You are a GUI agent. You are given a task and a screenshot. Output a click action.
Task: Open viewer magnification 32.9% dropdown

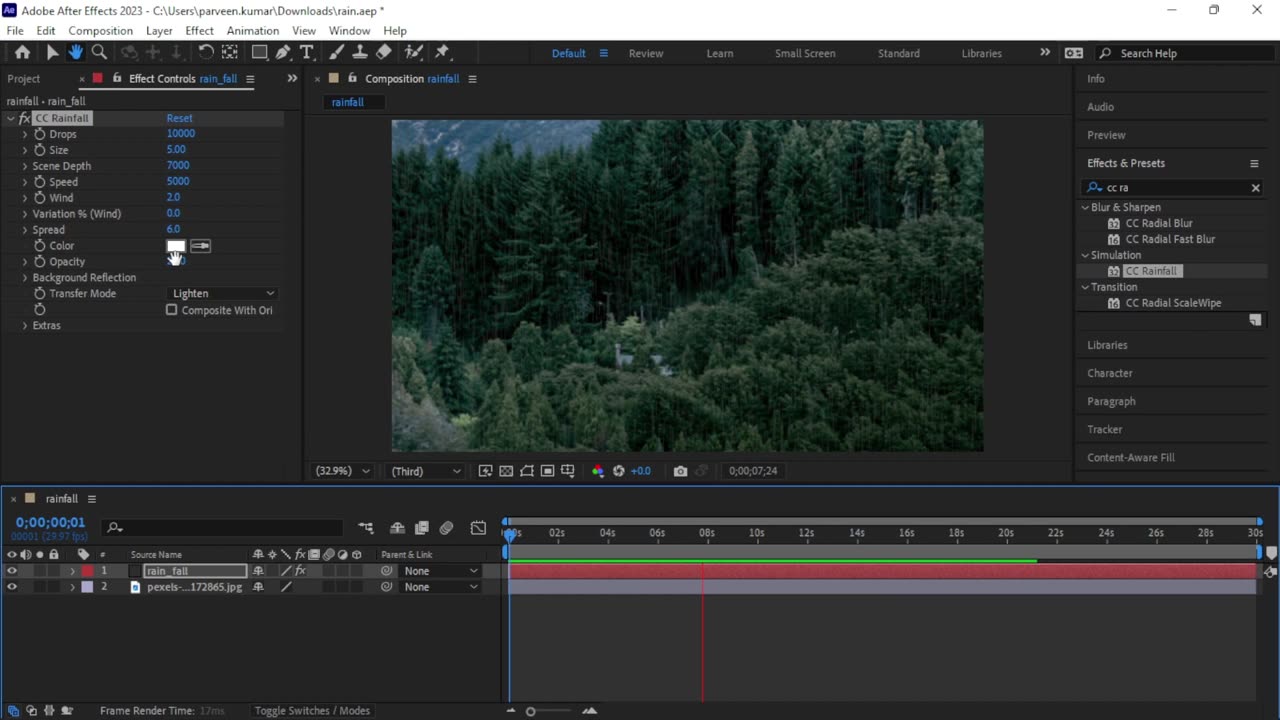point(342,471)
